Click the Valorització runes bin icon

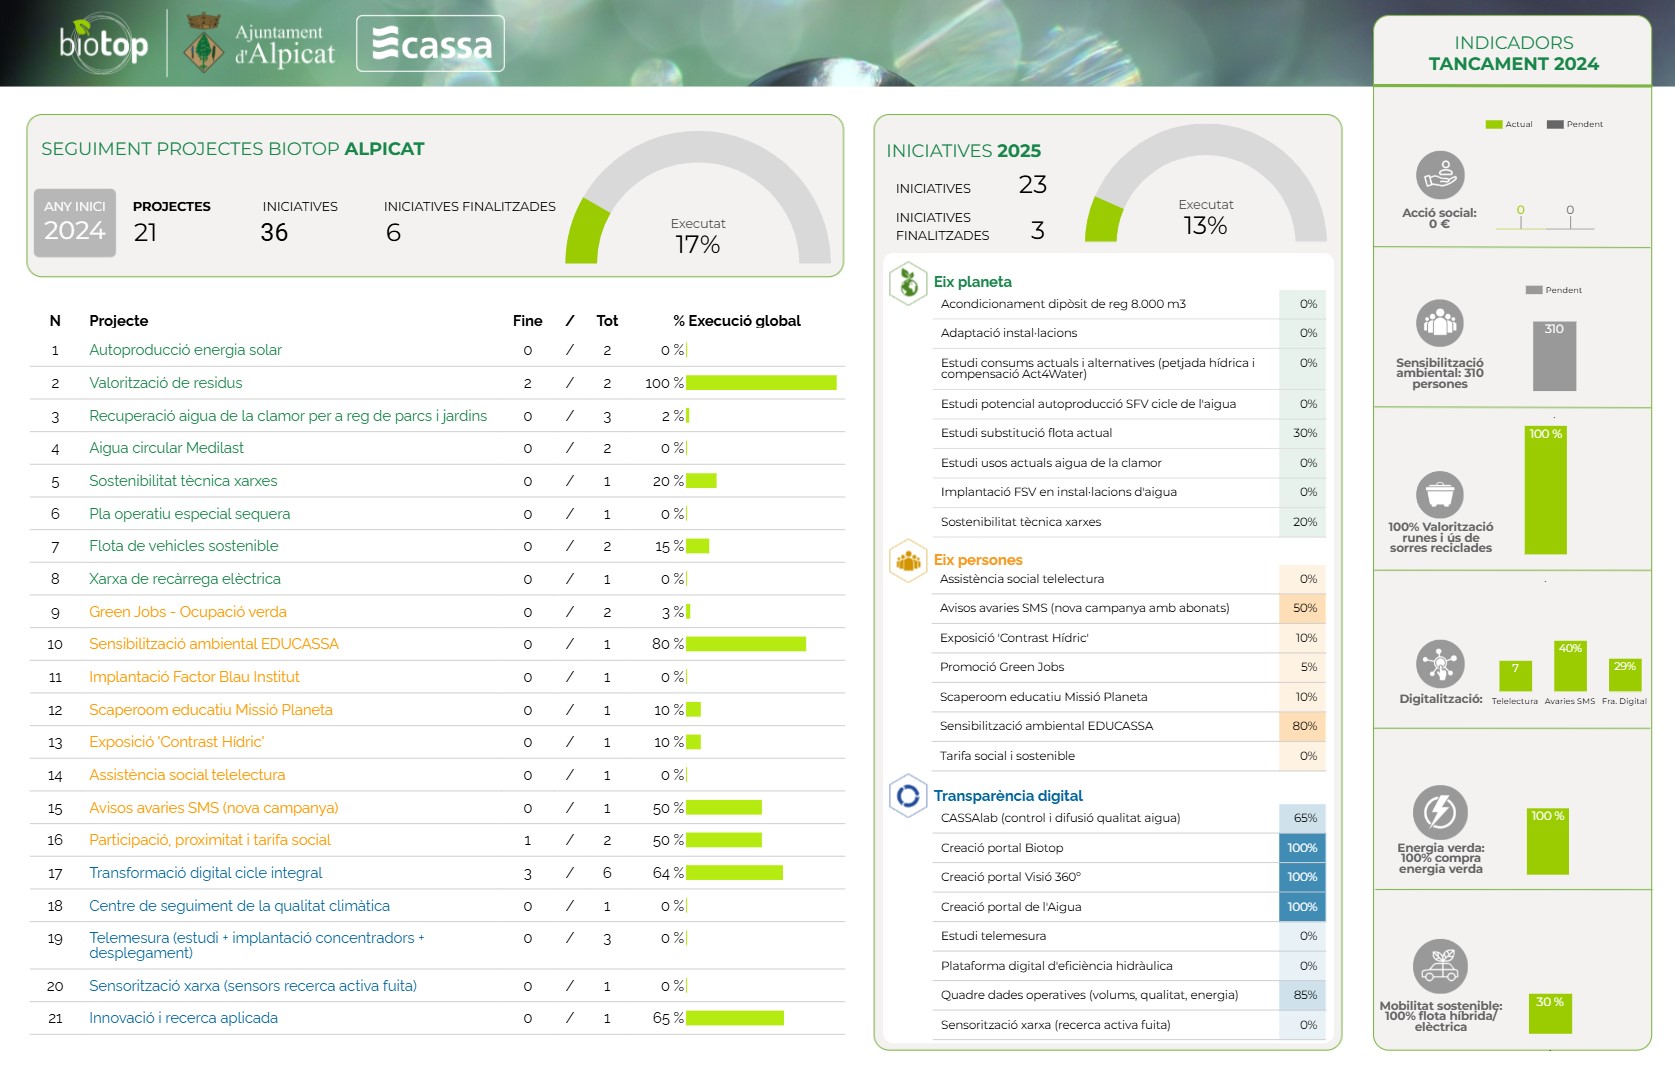pos(1440,494)
